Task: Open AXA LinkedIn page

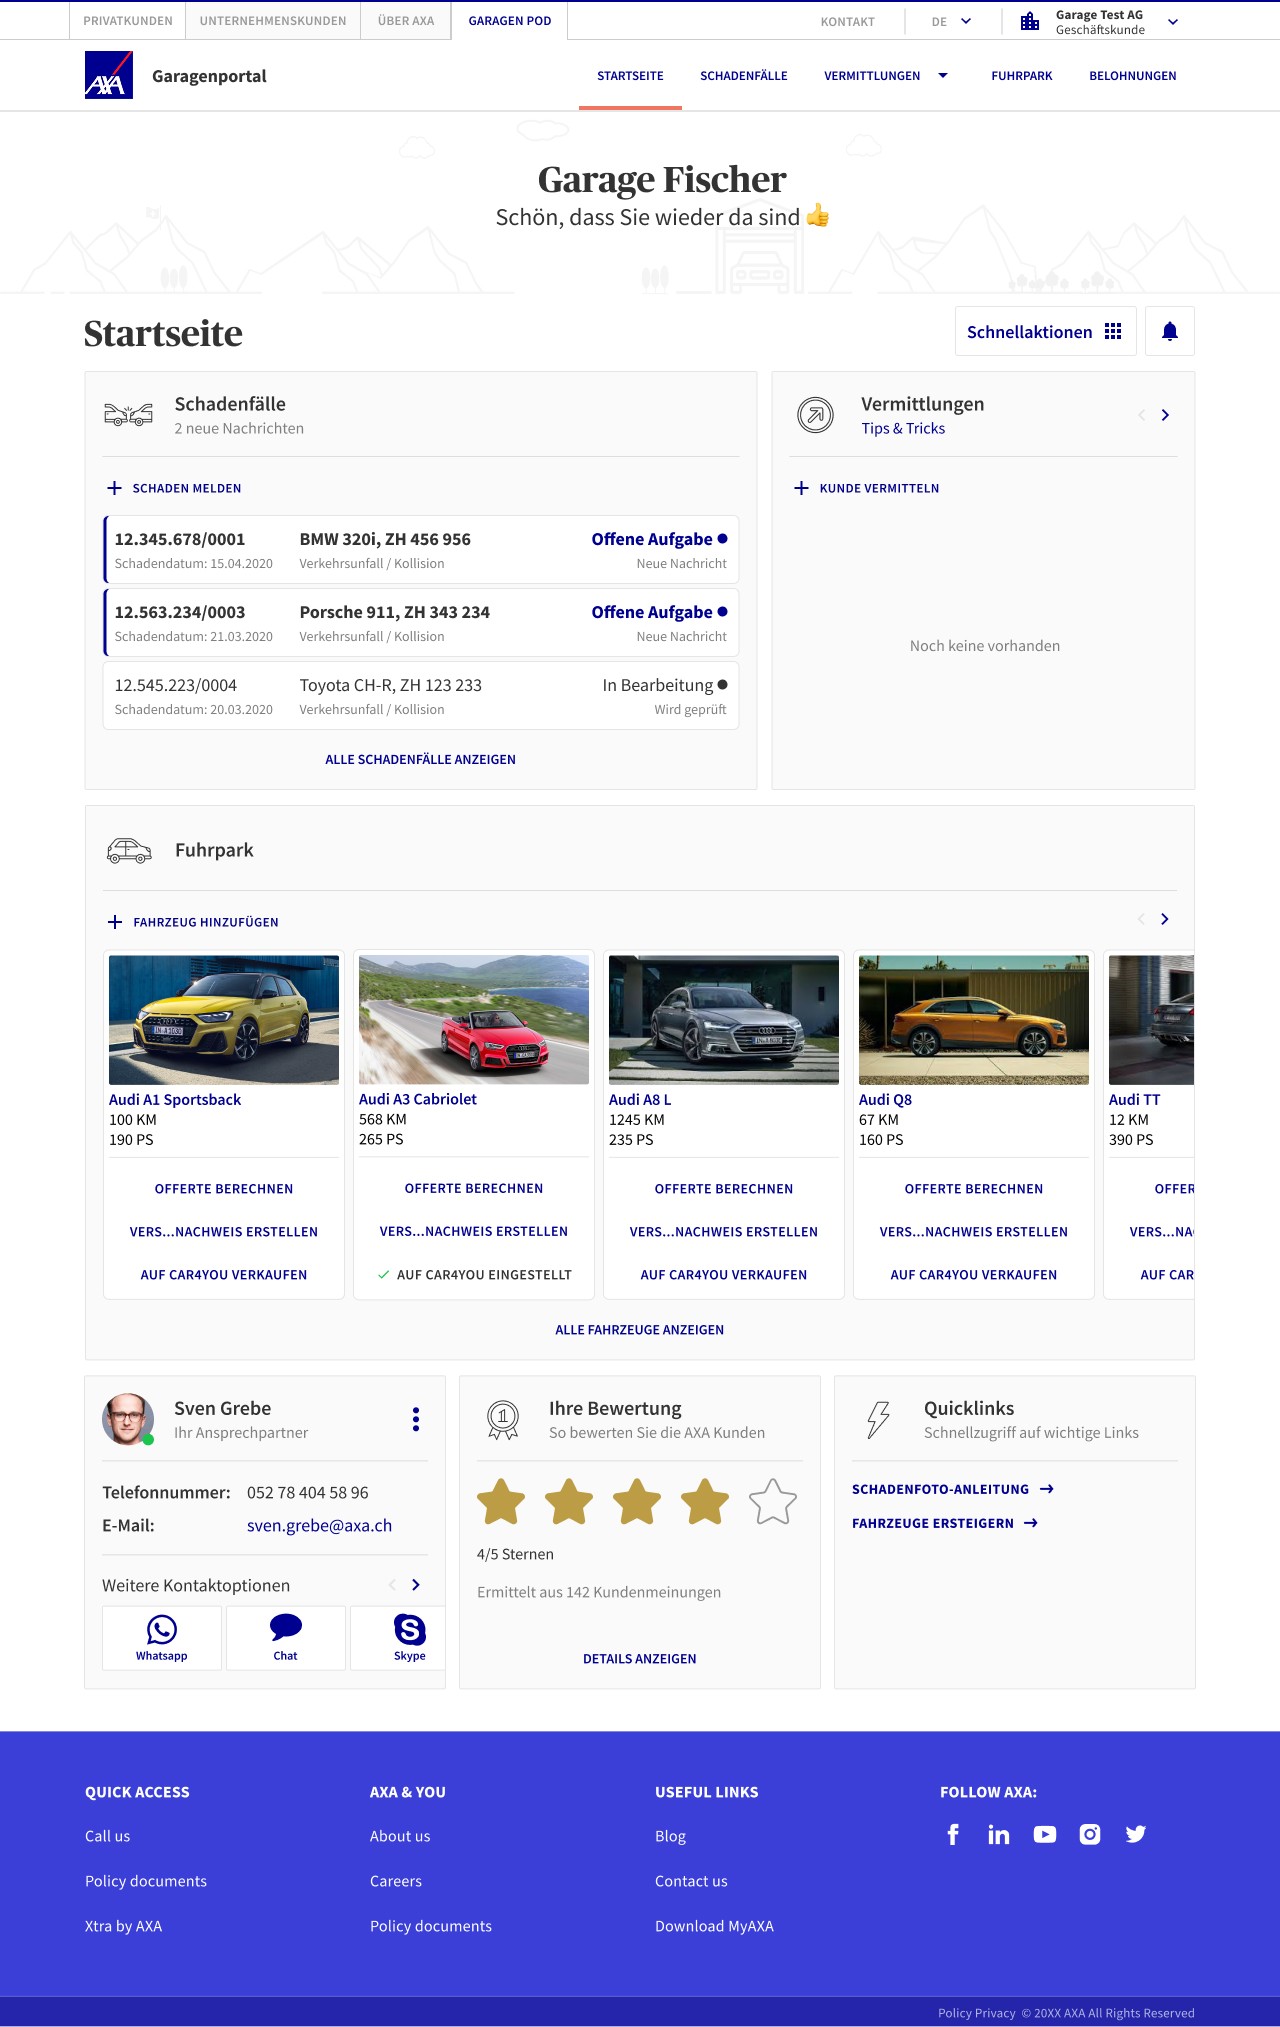Action: tap(998, 1834)
